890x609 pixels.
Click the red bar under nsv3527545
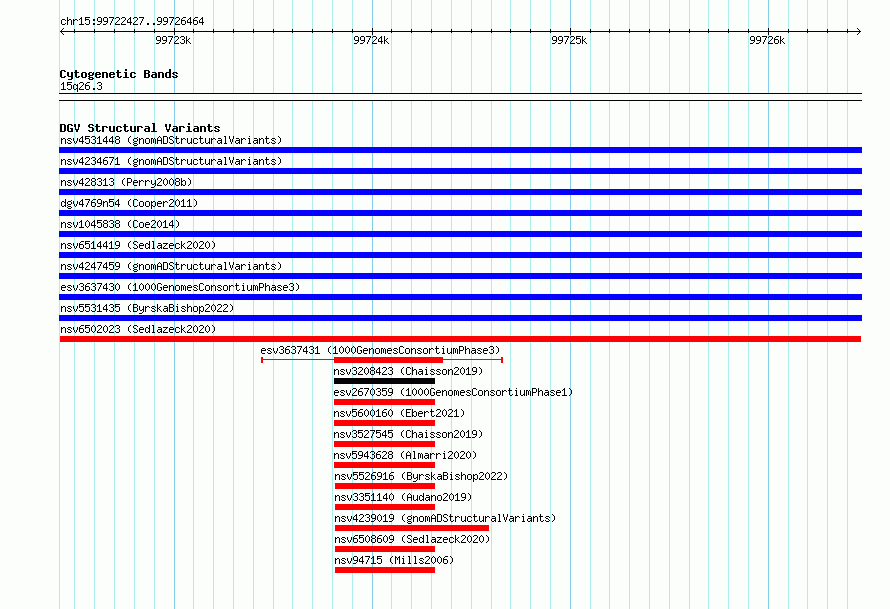point(384,444)
